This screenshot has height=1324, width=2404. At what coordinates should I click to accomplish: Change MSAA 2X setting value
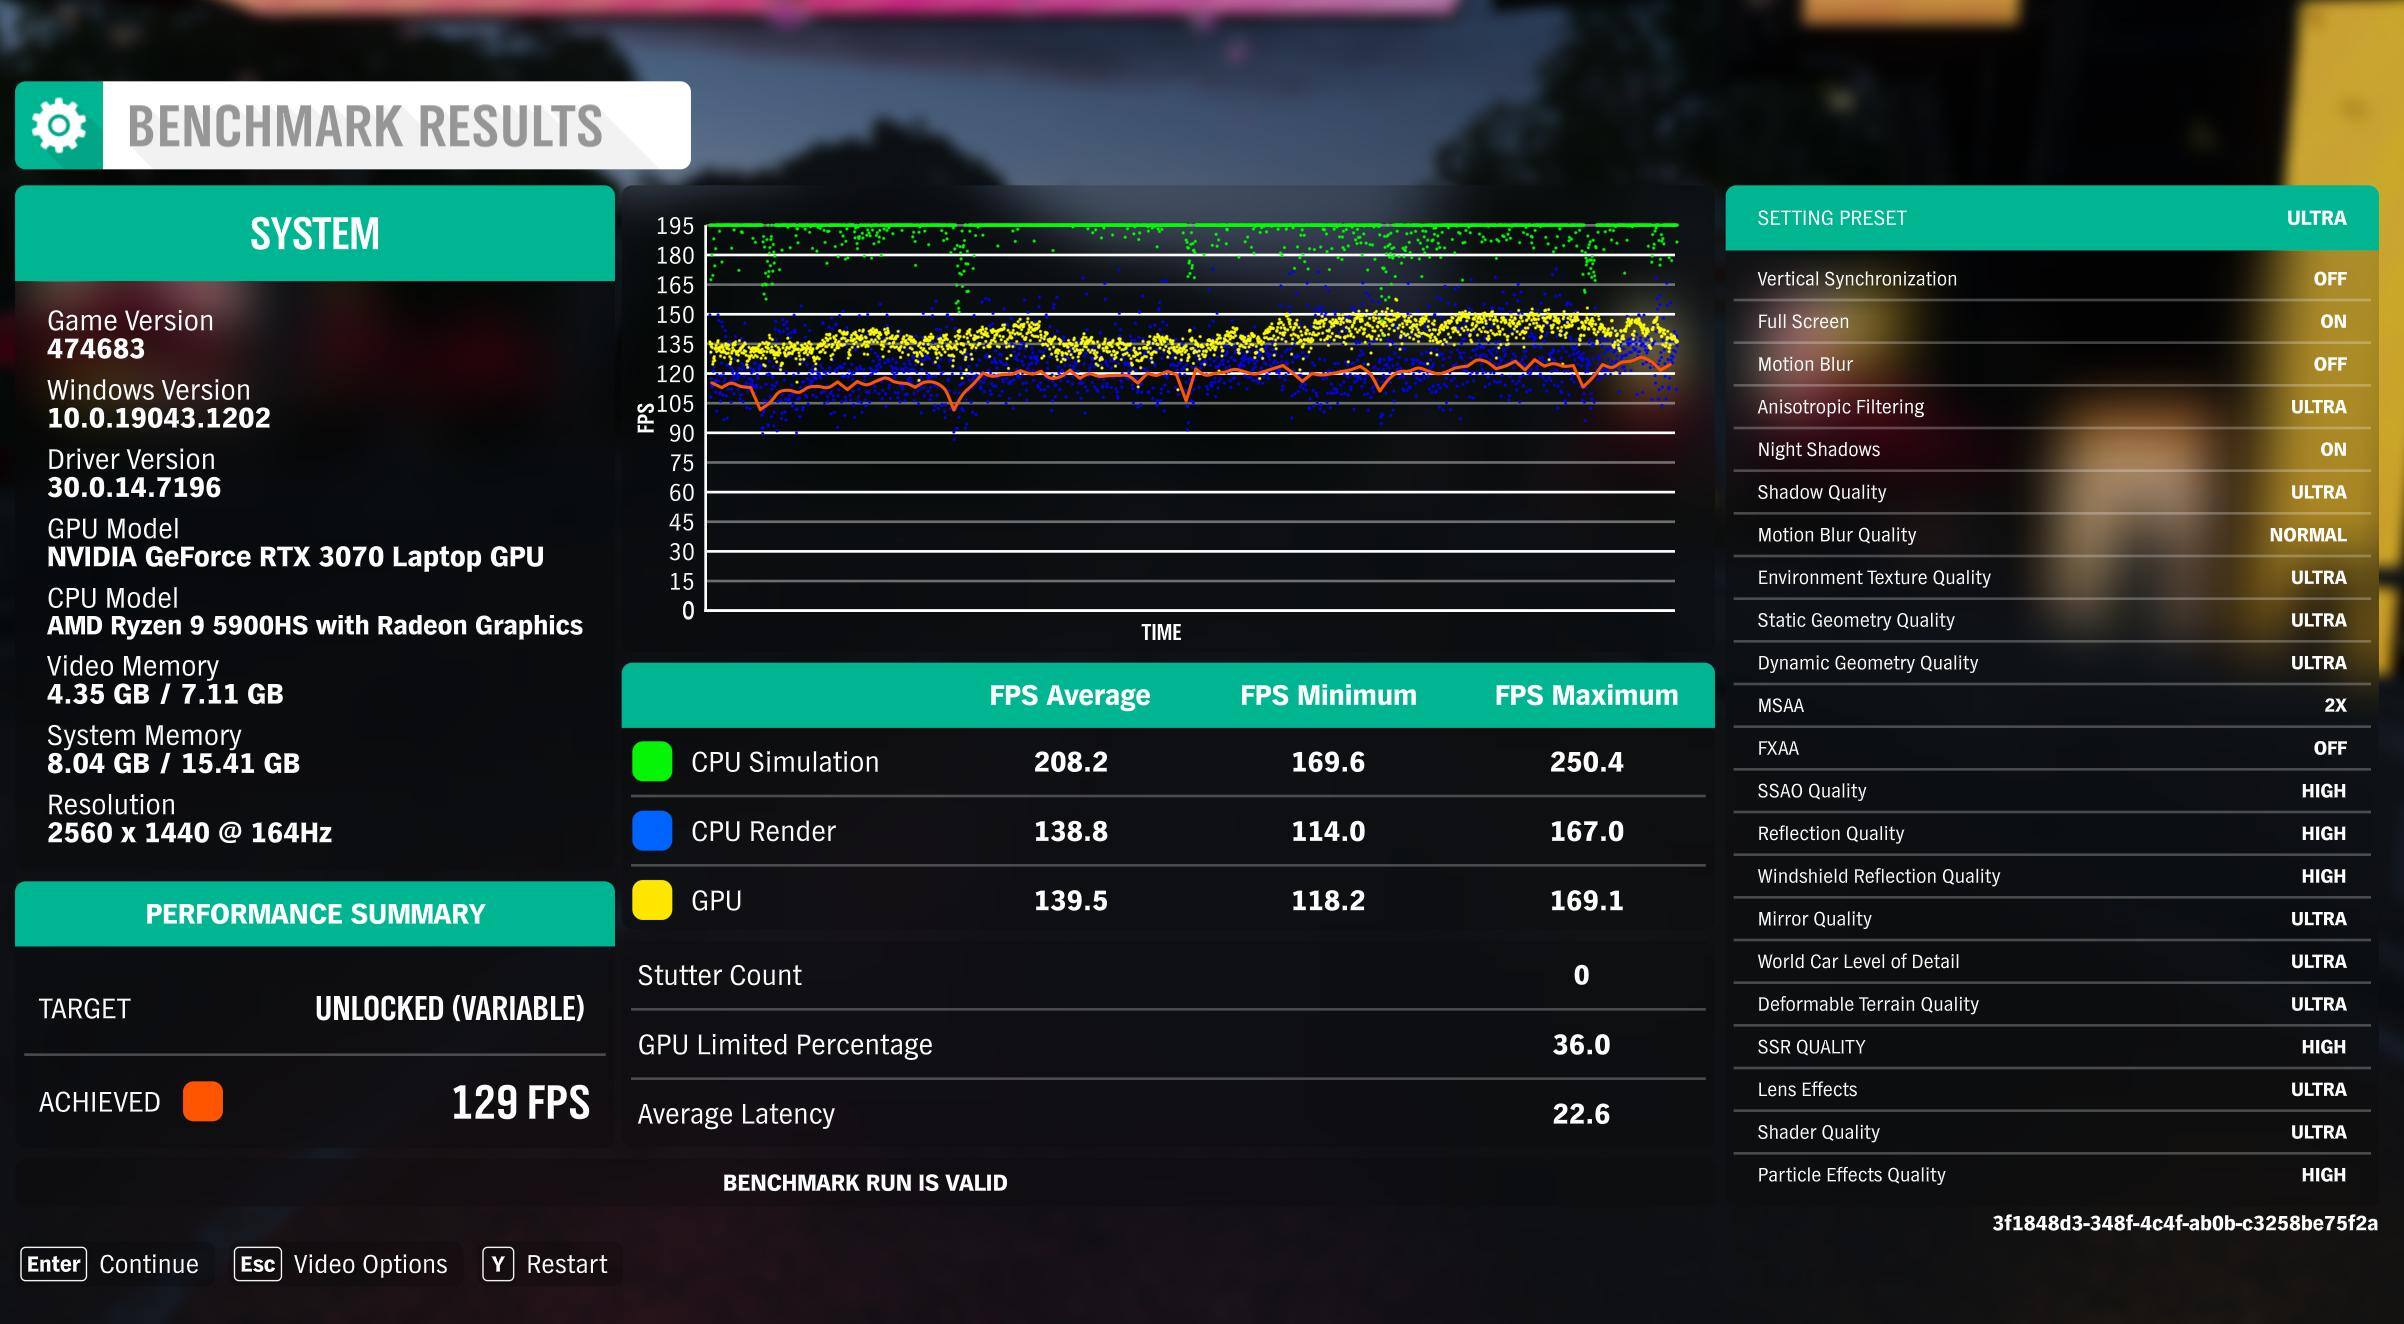pyautogui.click(x=2334, y=706)
